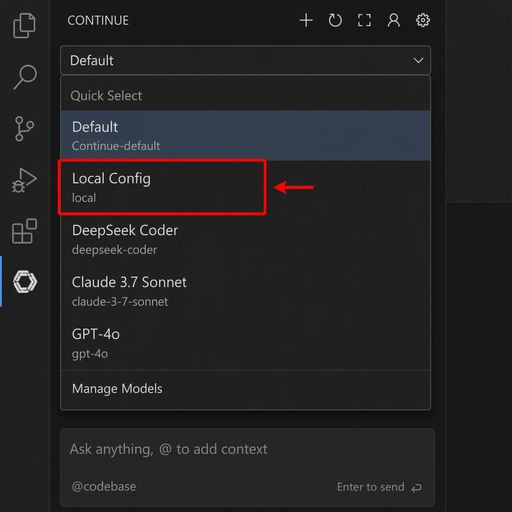Start a new session with plus icon
The image size is (512, 512).
pyautogui.click(x=306, y=20)
